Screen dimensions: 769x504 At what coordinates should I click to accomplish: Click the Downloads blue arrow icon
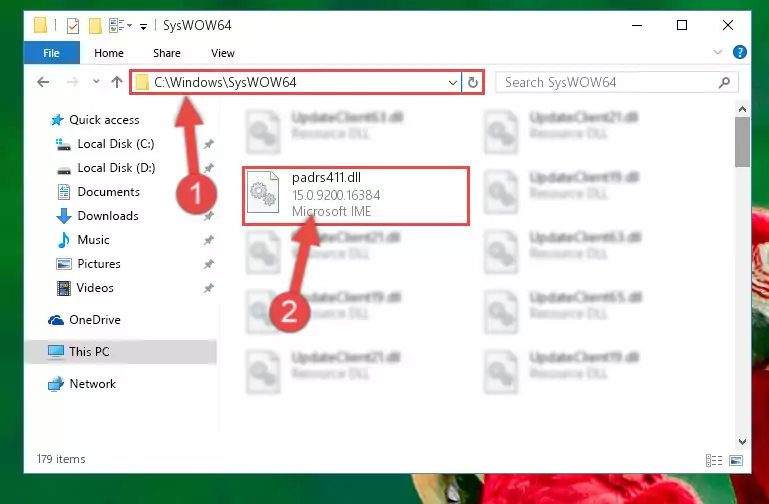[x=63, y=216]
